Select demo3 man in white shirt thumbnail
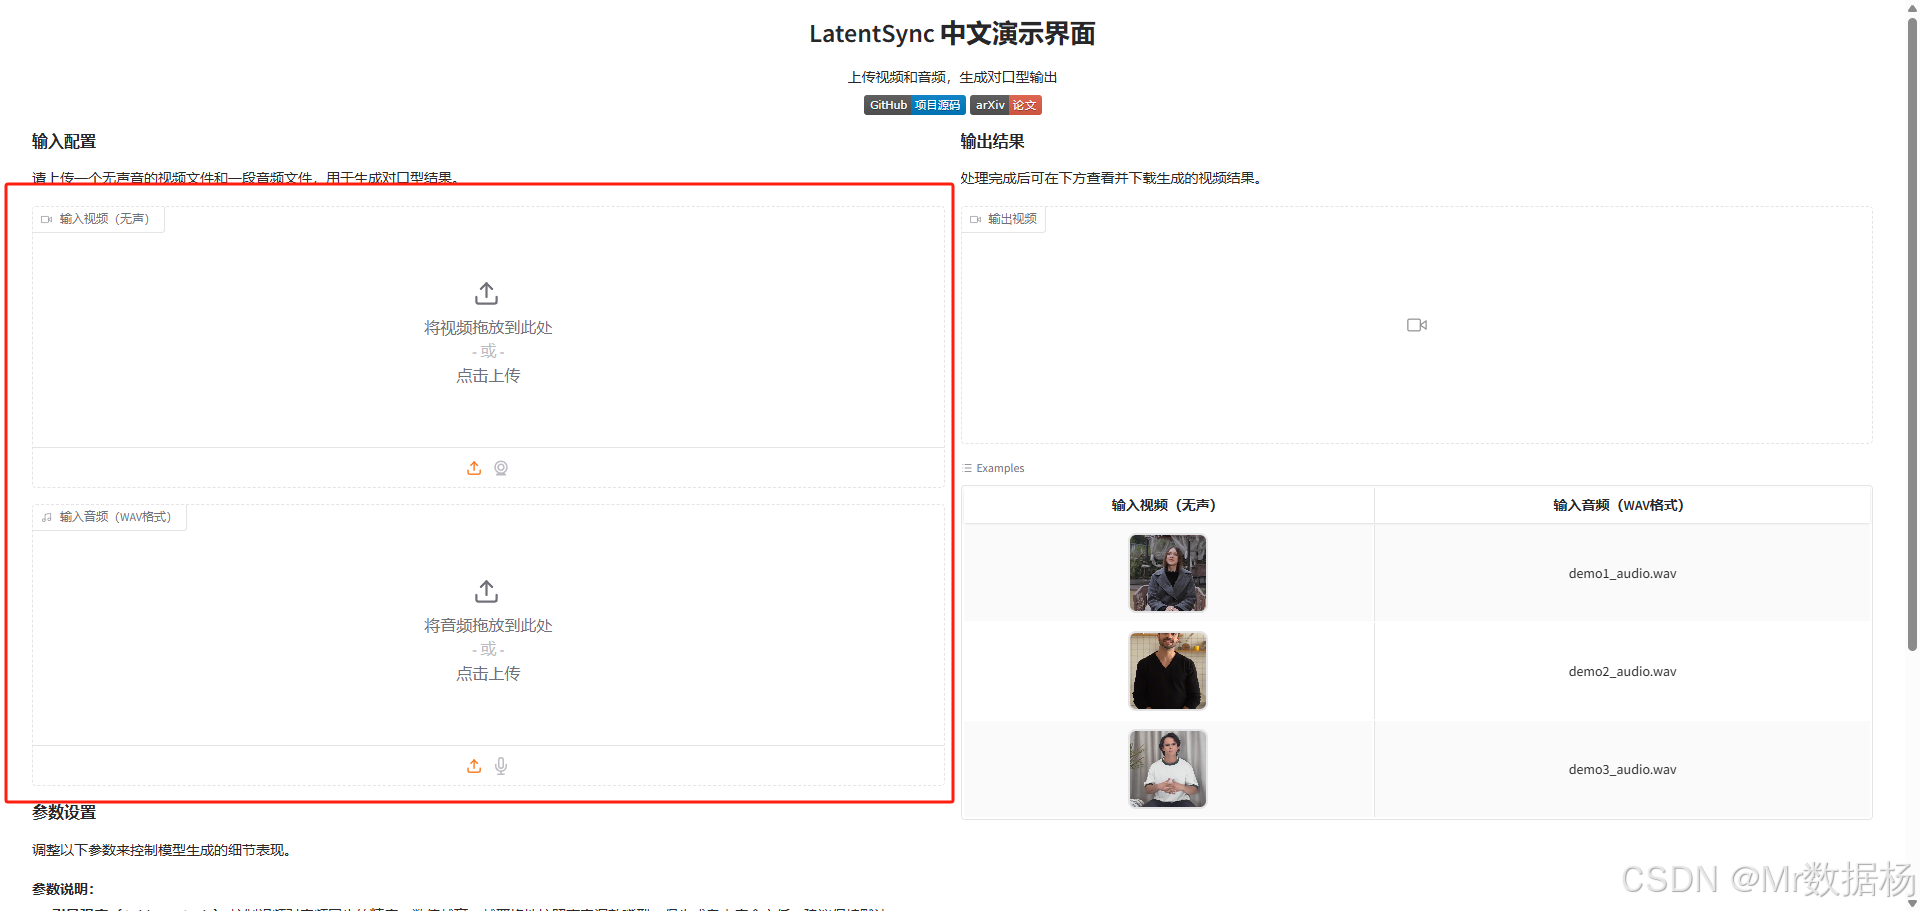1920x911 pixels. click(x=1168, y=769)
